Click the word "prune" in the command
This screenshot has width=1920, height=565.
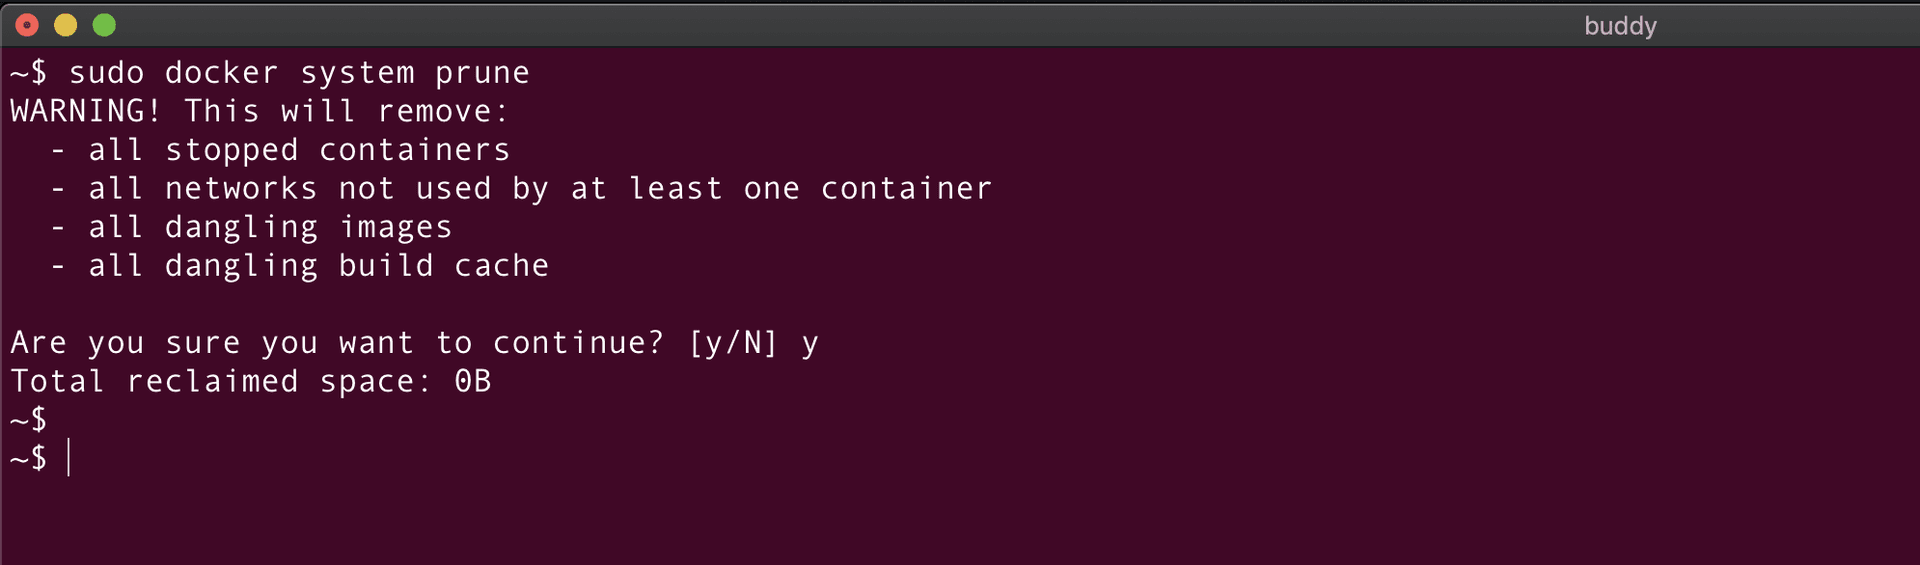(482, 73)
